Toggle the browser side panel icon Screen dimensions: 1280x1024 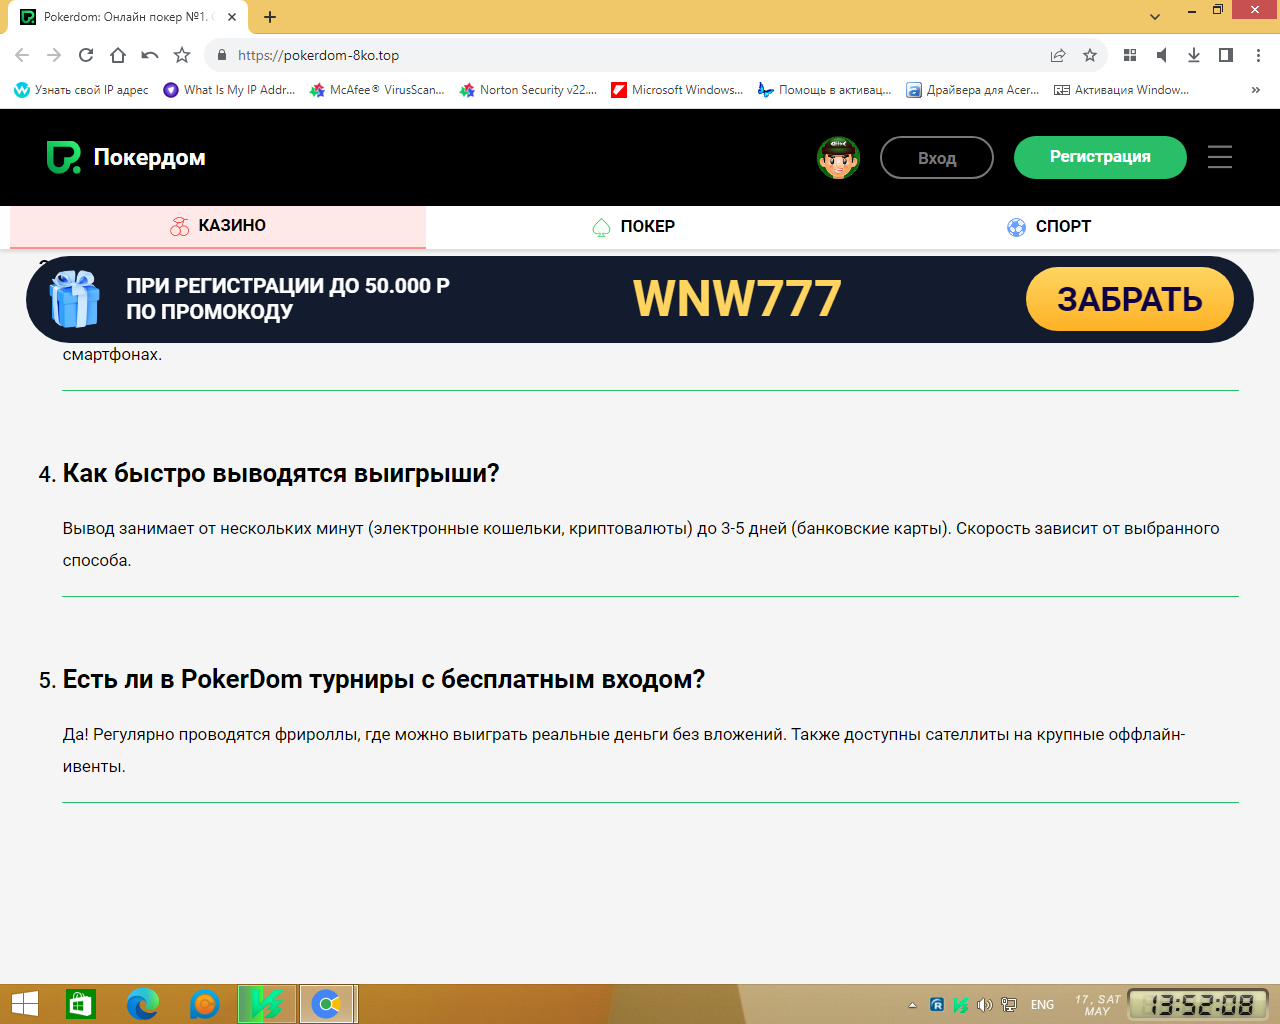coord(1226,55)
